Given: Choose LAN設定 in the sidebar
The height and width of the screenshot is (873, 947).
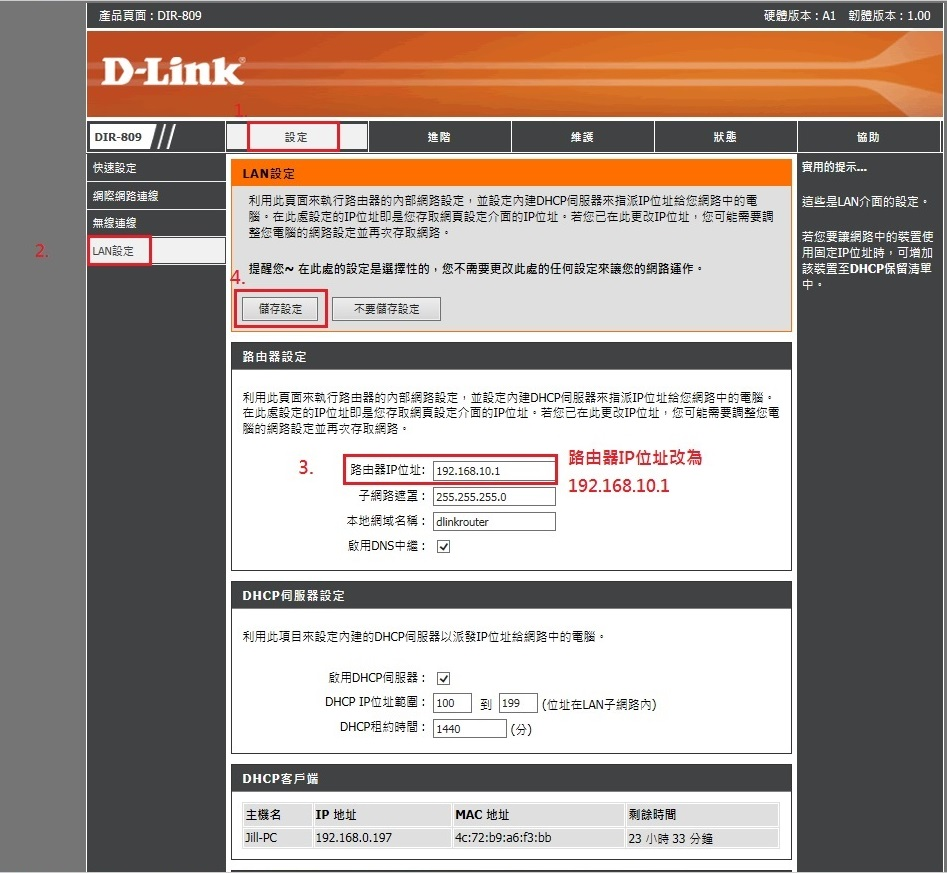Looking at the screenshot, I should (x=155, y=251).
